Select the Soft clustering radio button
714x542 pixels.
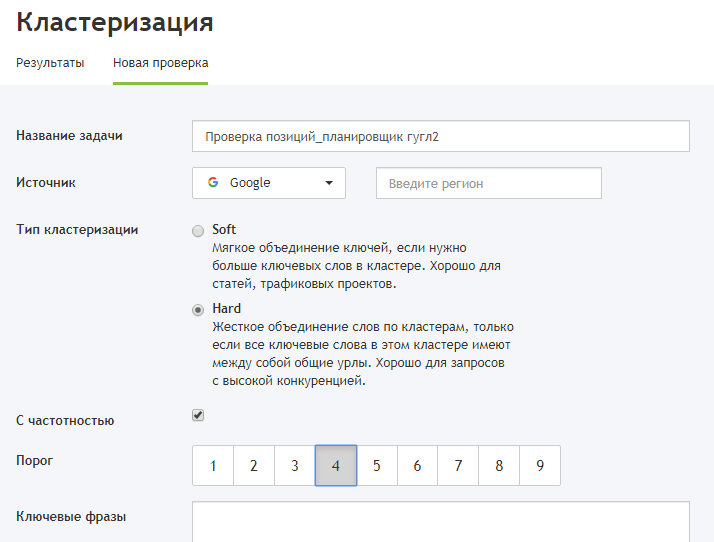coord(198,231)
